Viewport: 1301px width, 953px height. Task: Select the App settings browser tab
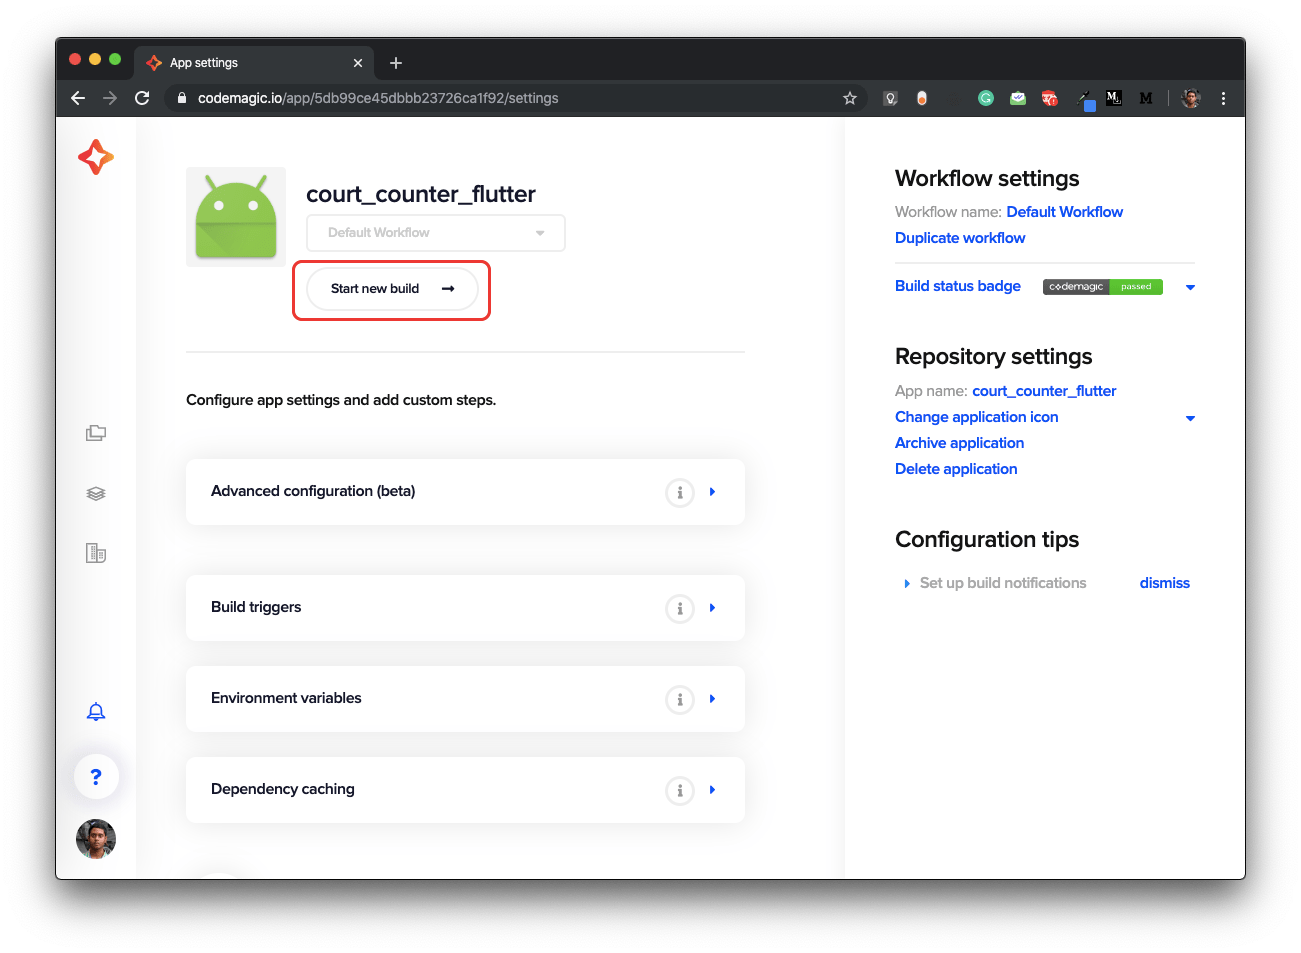click(254, 63)
